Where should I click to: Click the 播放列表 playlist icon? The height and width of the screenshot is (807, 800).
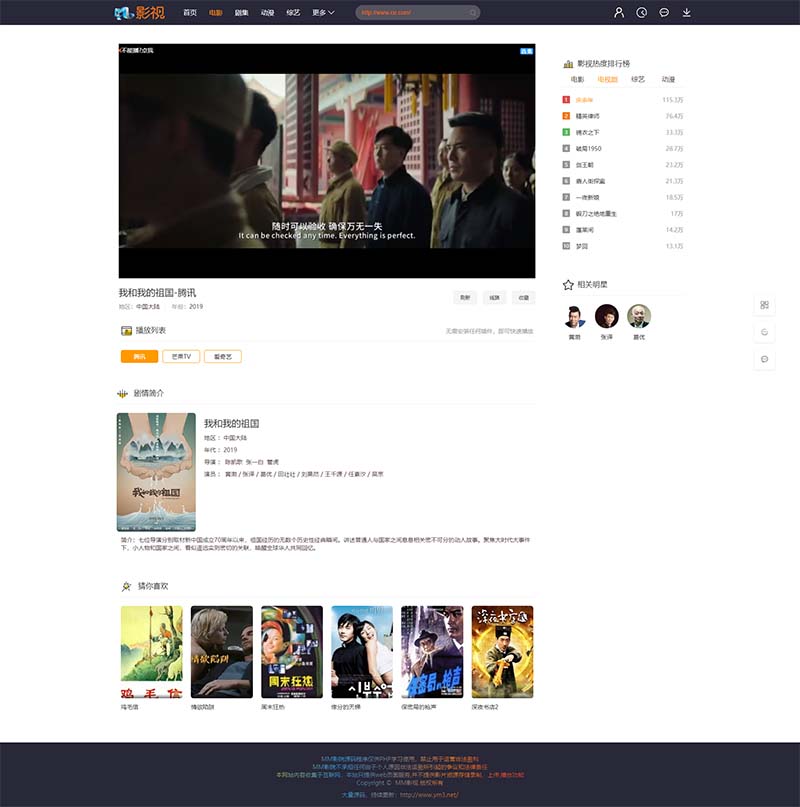[126, 330]
